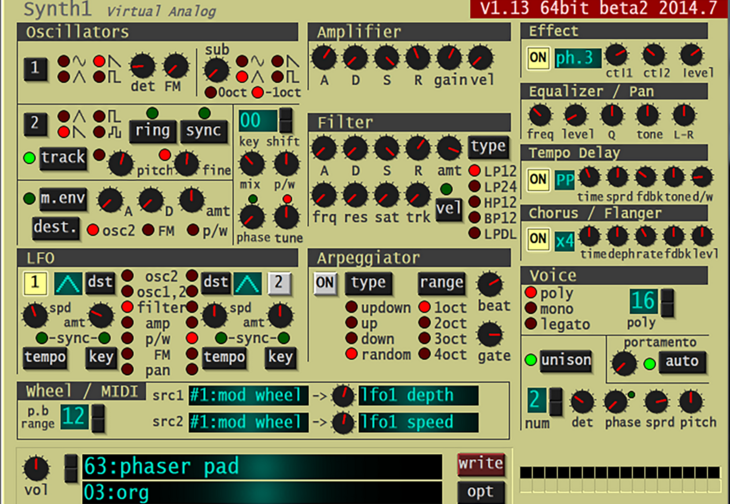
Task: Click LFO 2 triangle waveform selector
Action: pos(247,283)
